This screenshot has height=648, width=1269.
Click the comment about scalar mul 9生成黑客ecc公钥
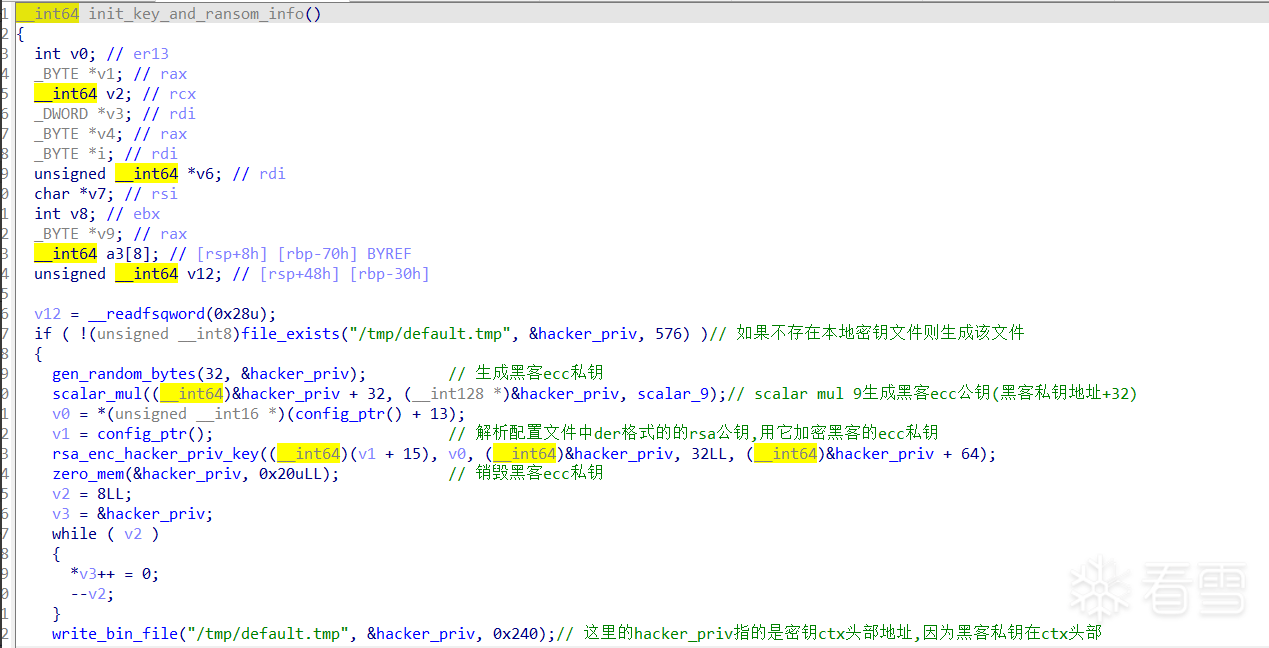pyautogui.click(x=933, y=394)
